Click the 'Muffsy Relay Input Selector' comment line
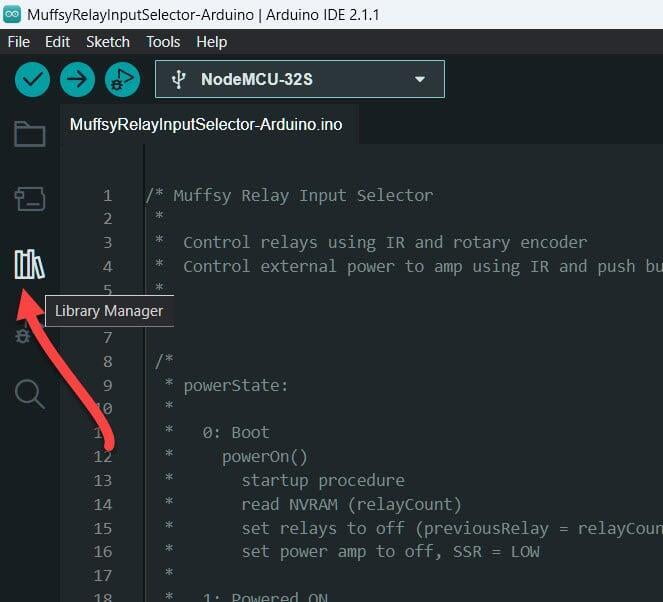This screenshot has height=602, width=663. [x=289, y=195]
